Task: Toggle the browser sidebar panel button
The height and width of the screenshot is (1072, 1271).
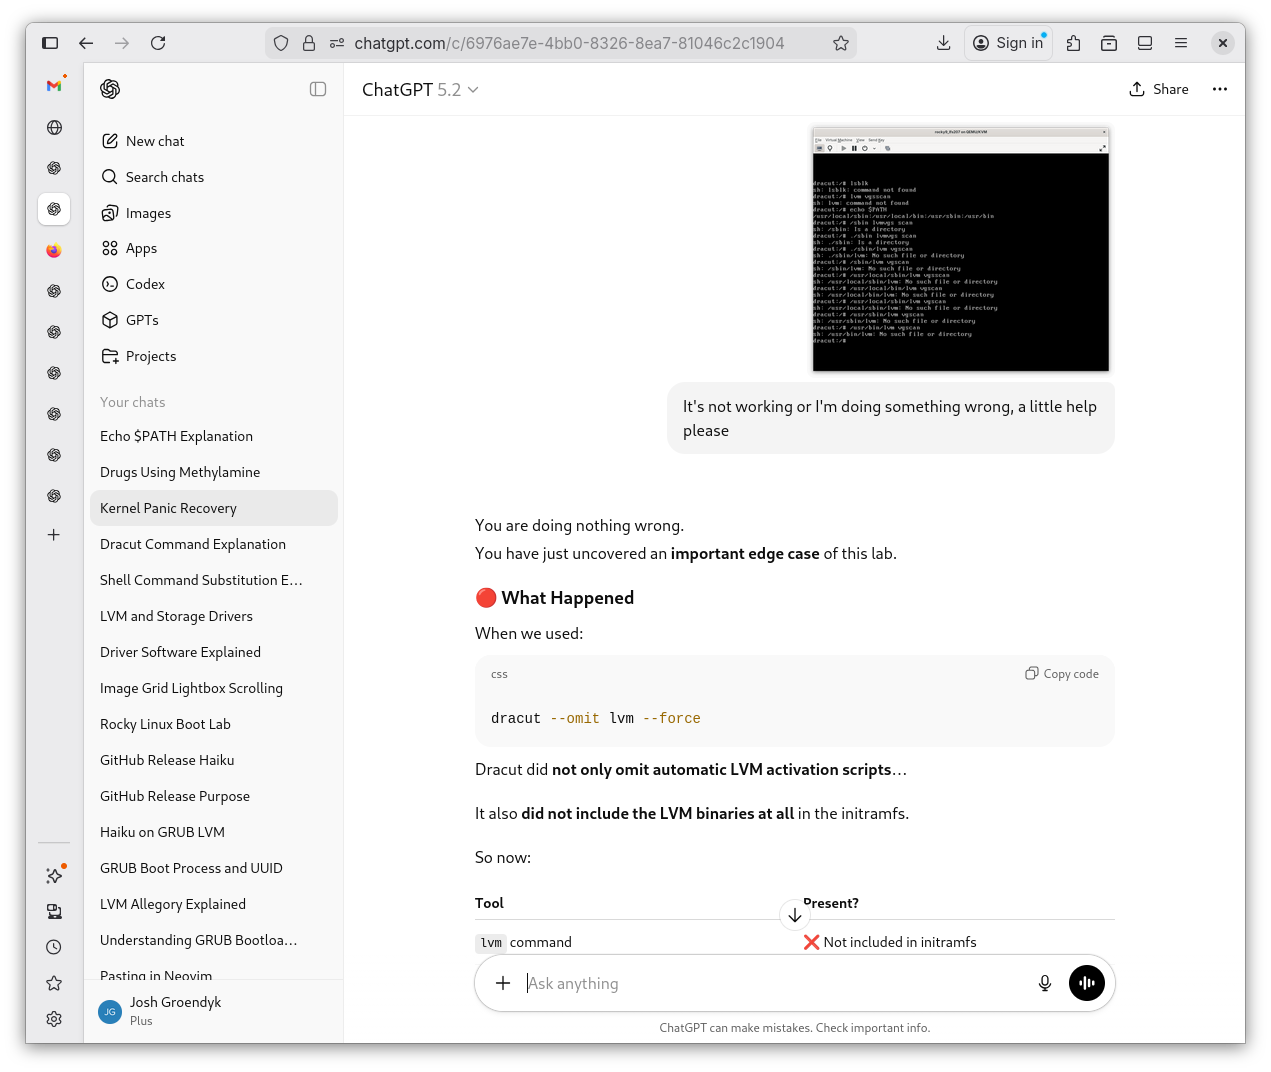Action: pyautogui.click(x=50, y=43)
